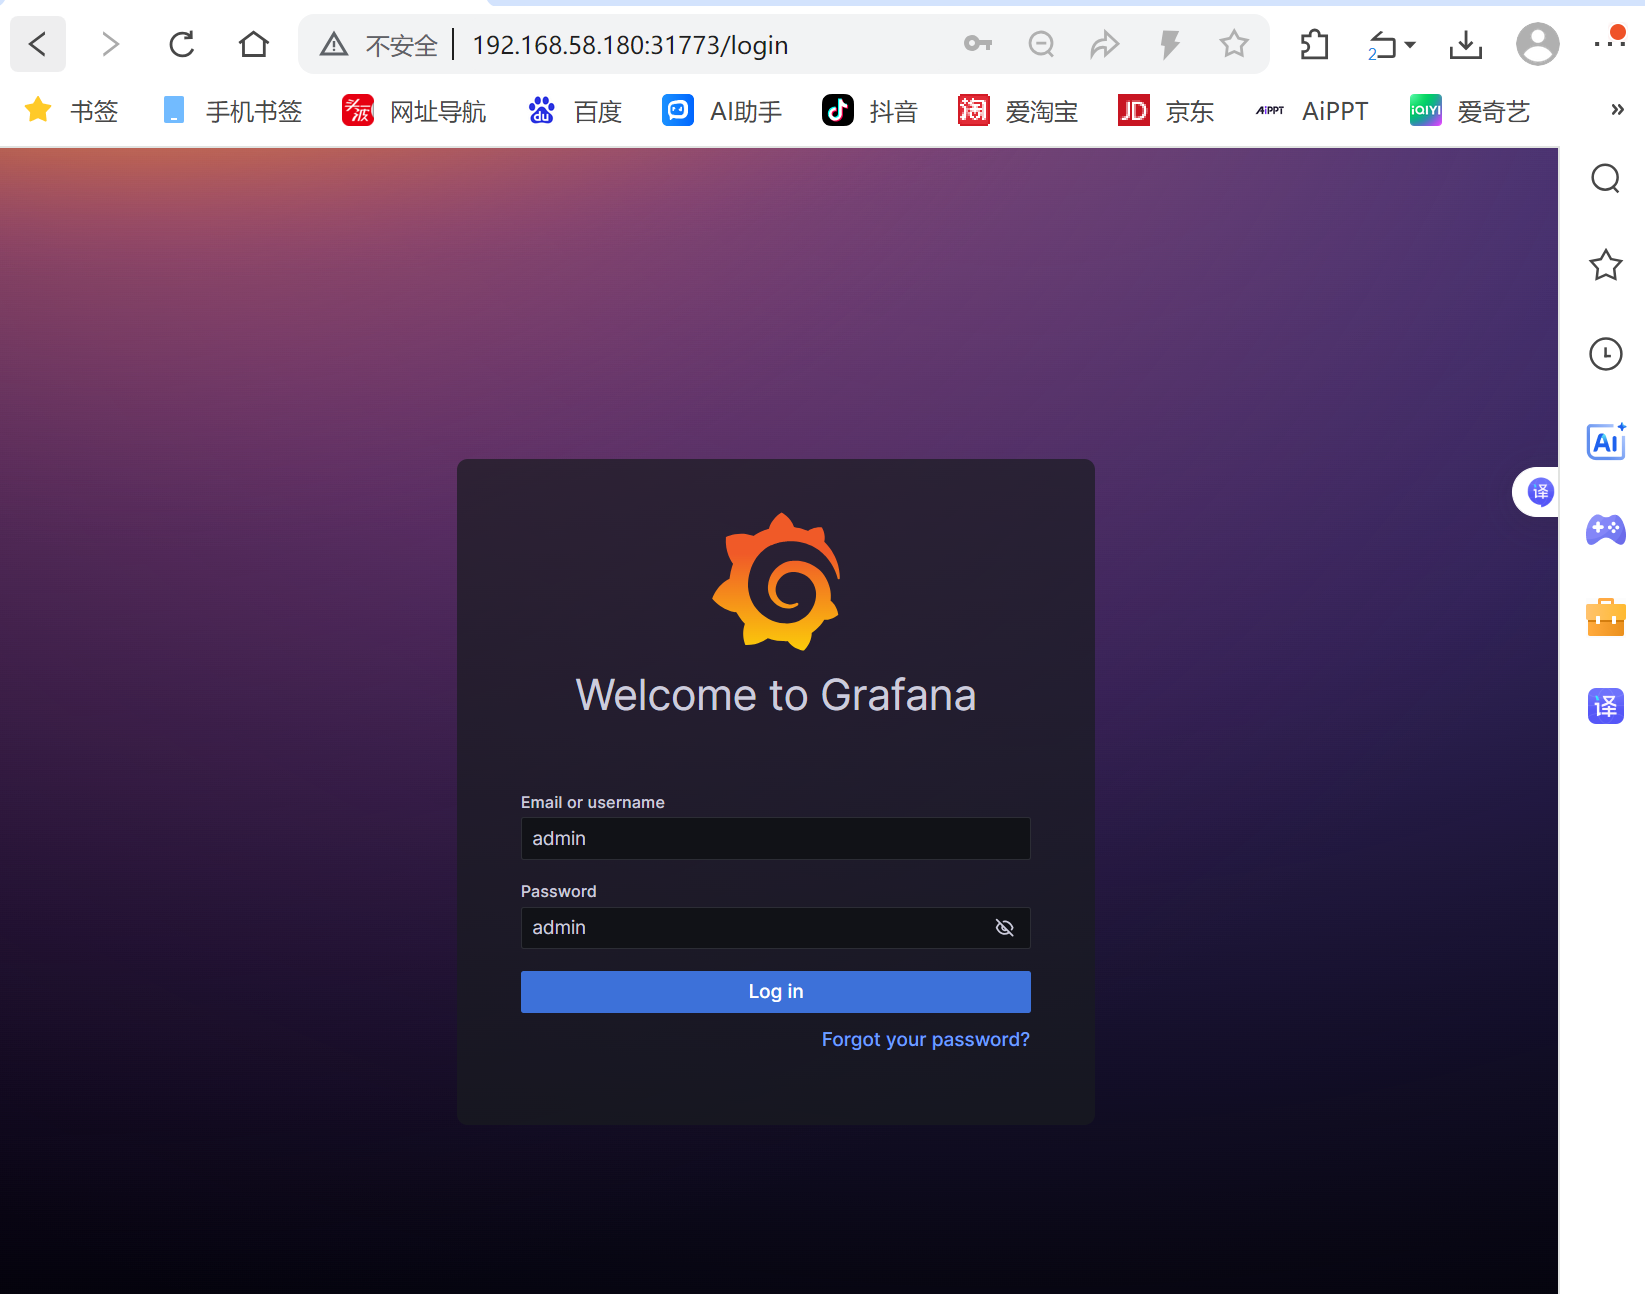Expand the undo tab dropdown arrow
Image resolution: width=1645 pixels, height=1294 pixels.
[x=1410, y=44]
